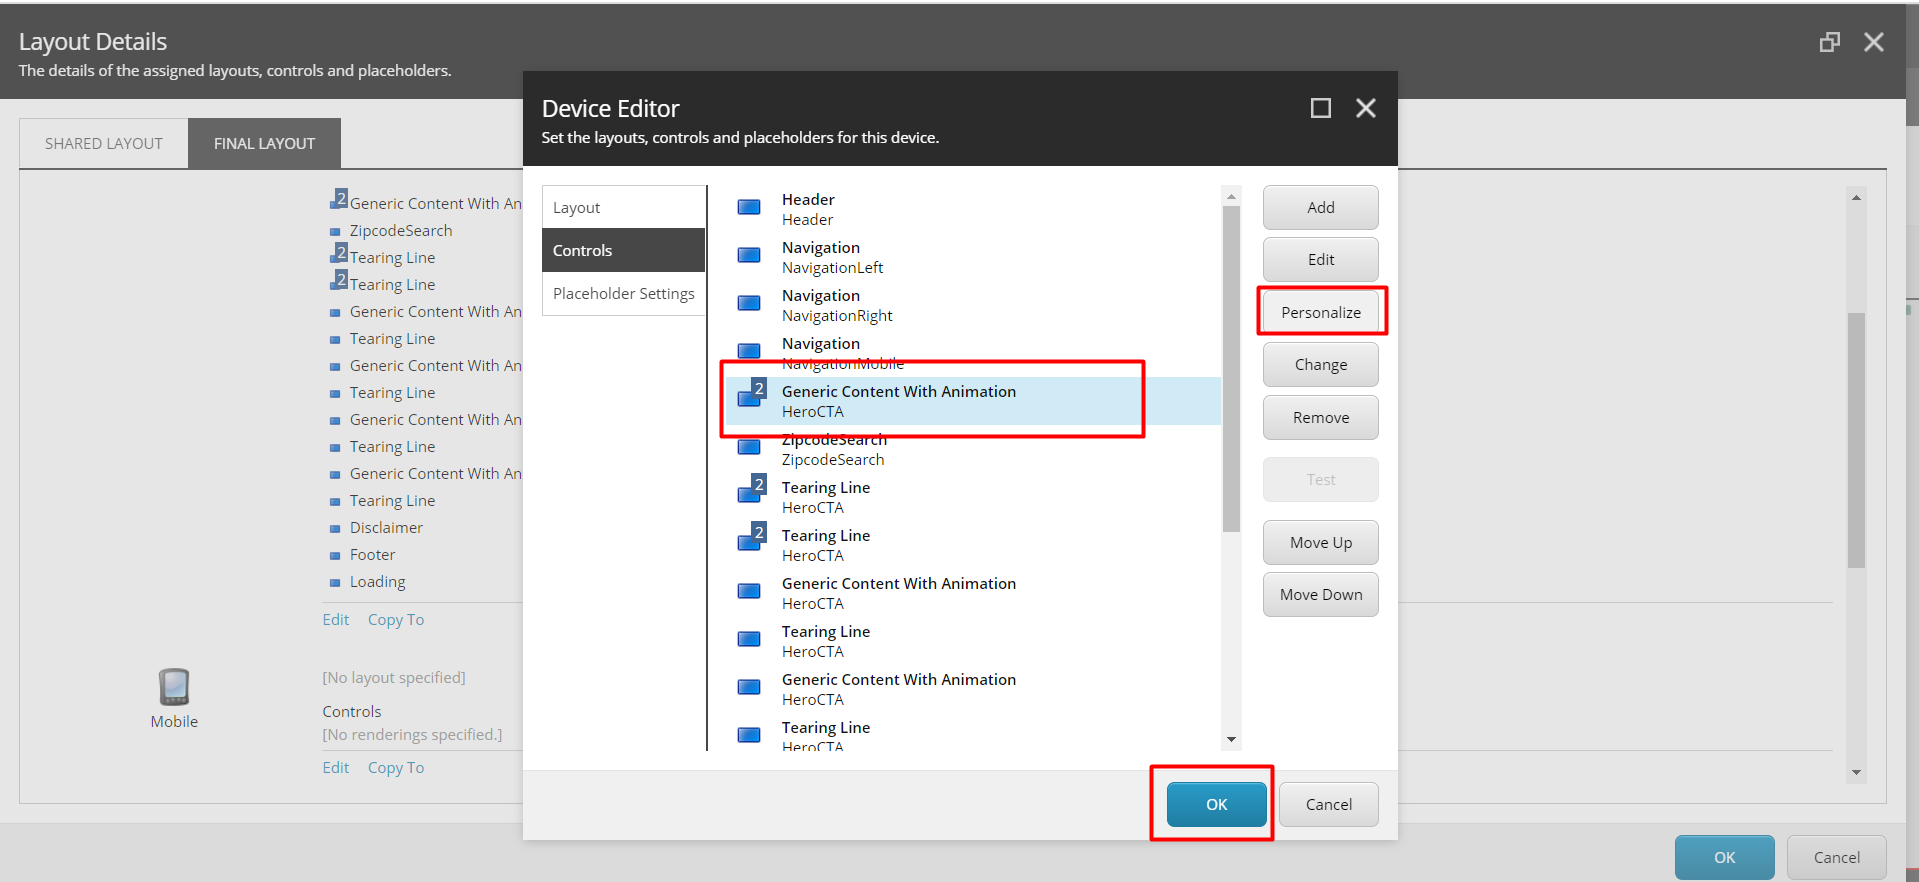
Task: Switch to the Final Layout tab
Action: 264,144
